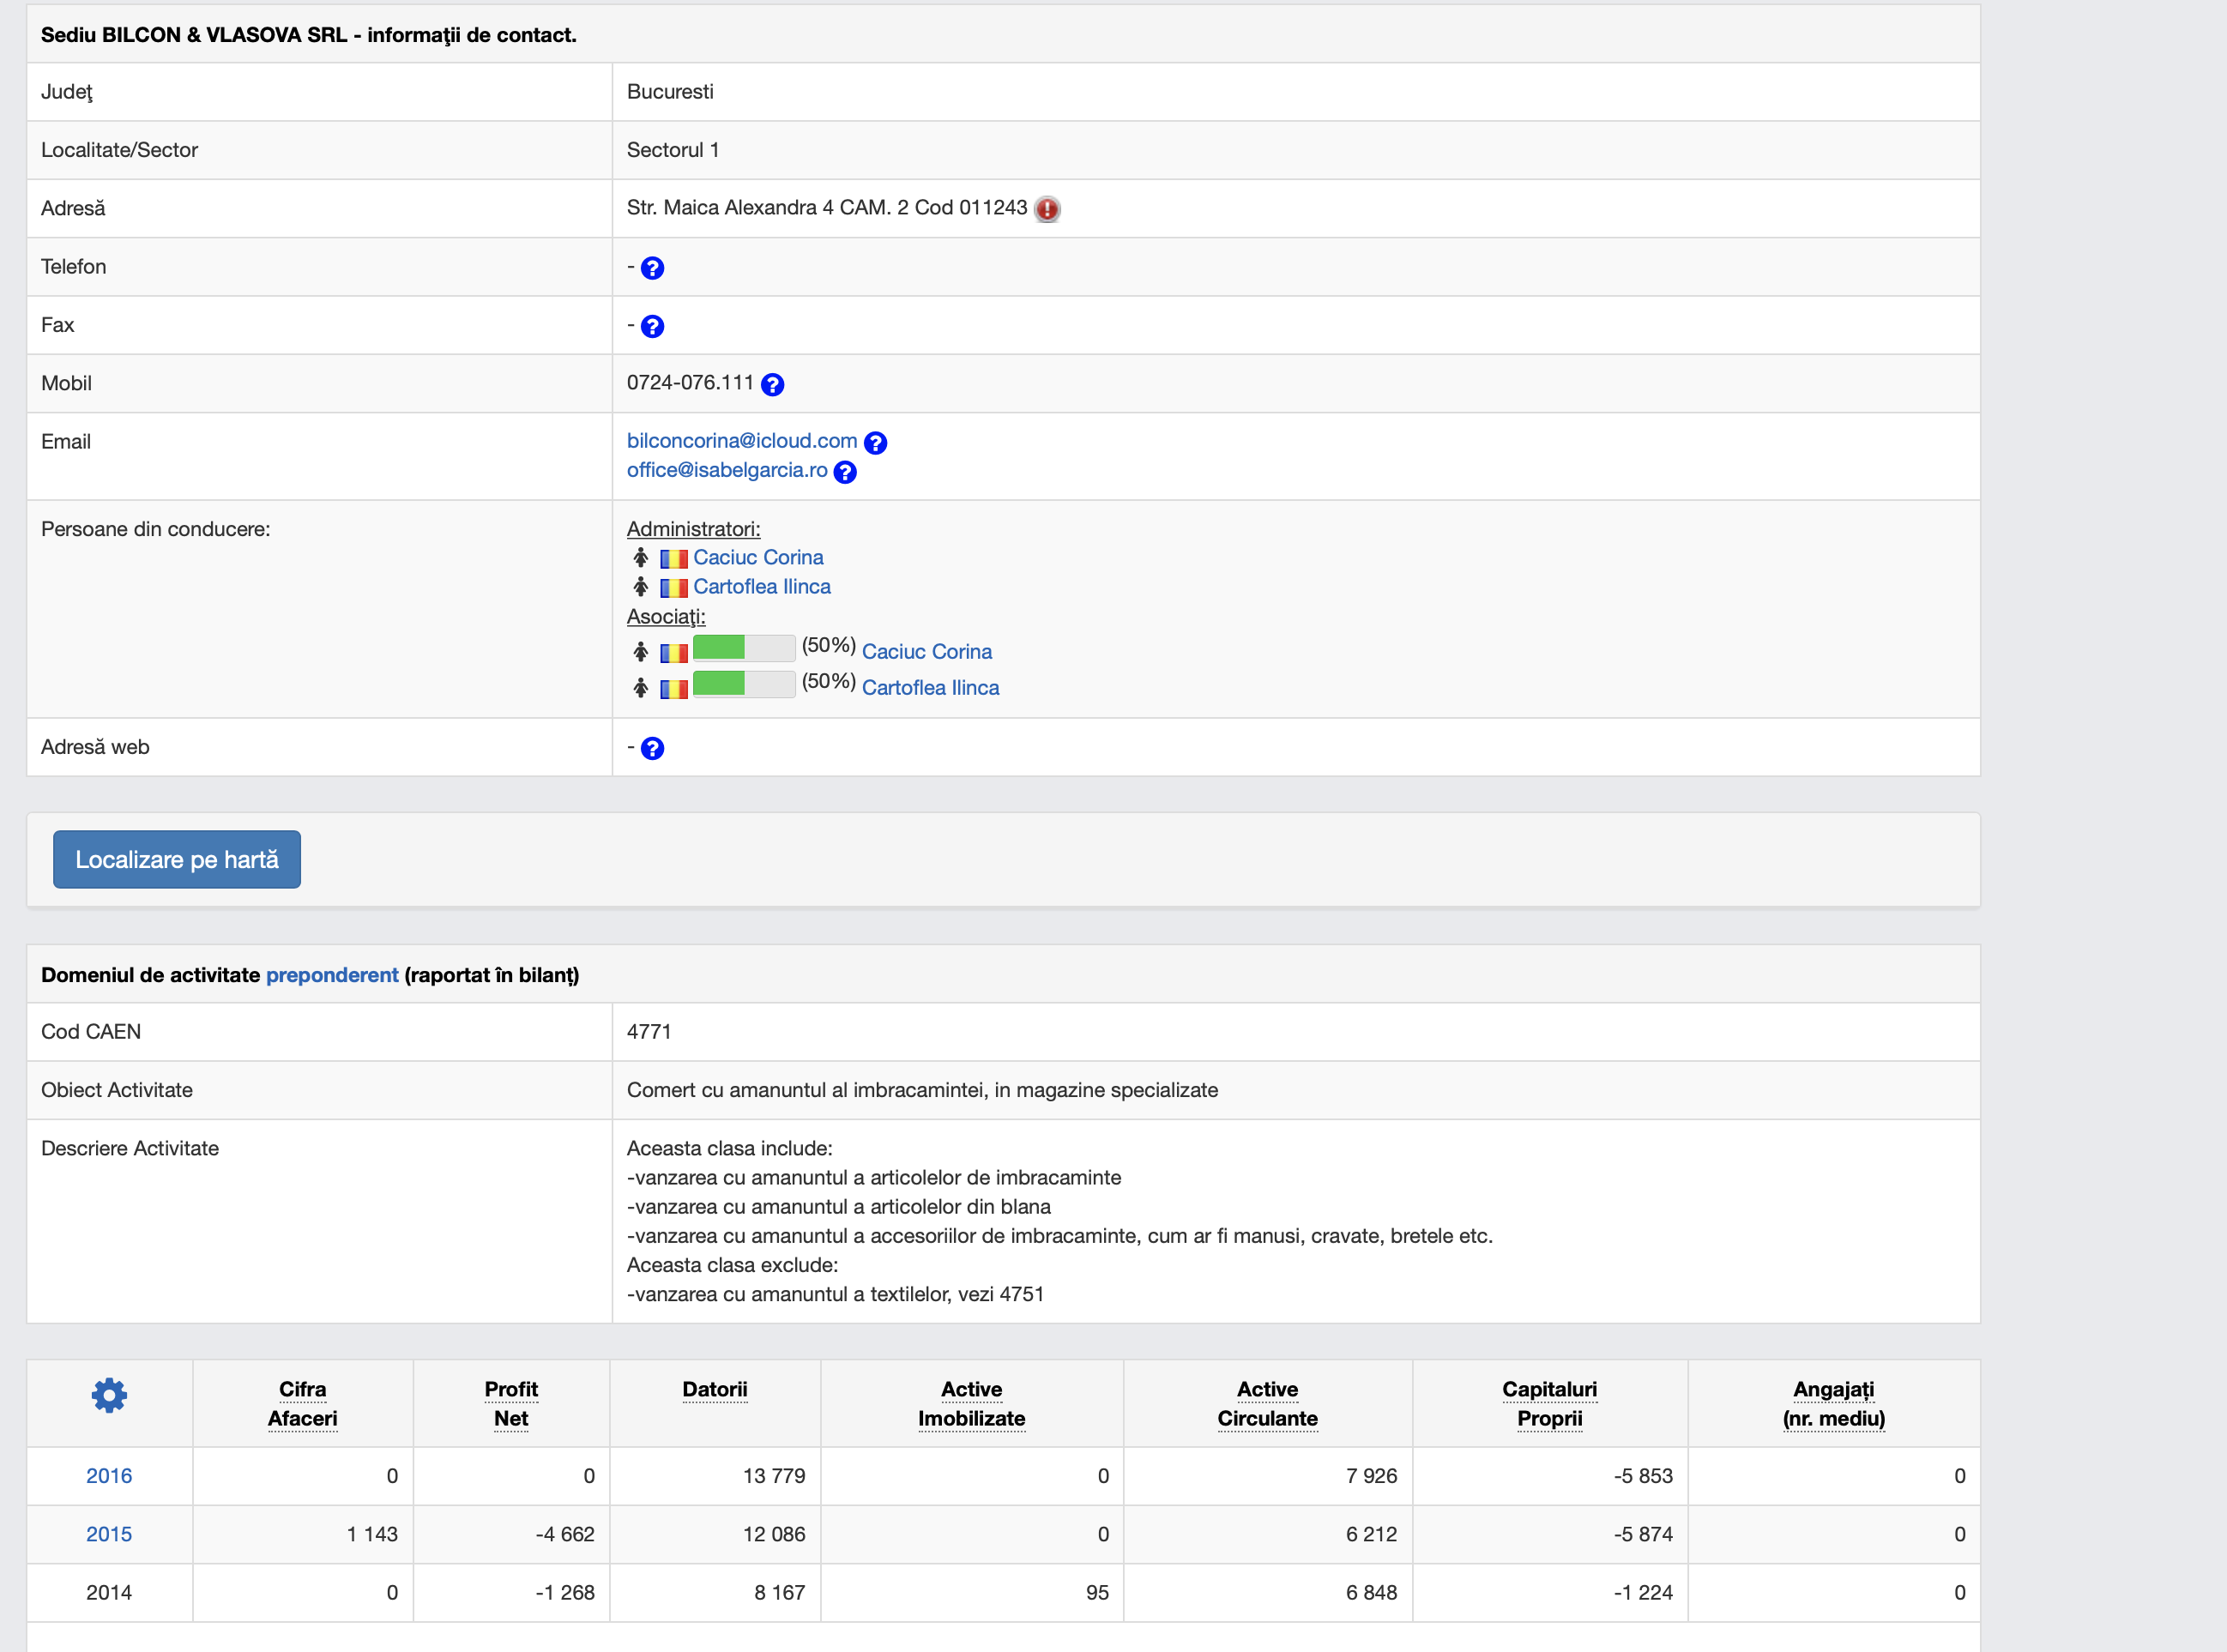Click the help icon beside the mobile number
Viewport: 2227px width, 1652px height.
click(772, 384)
